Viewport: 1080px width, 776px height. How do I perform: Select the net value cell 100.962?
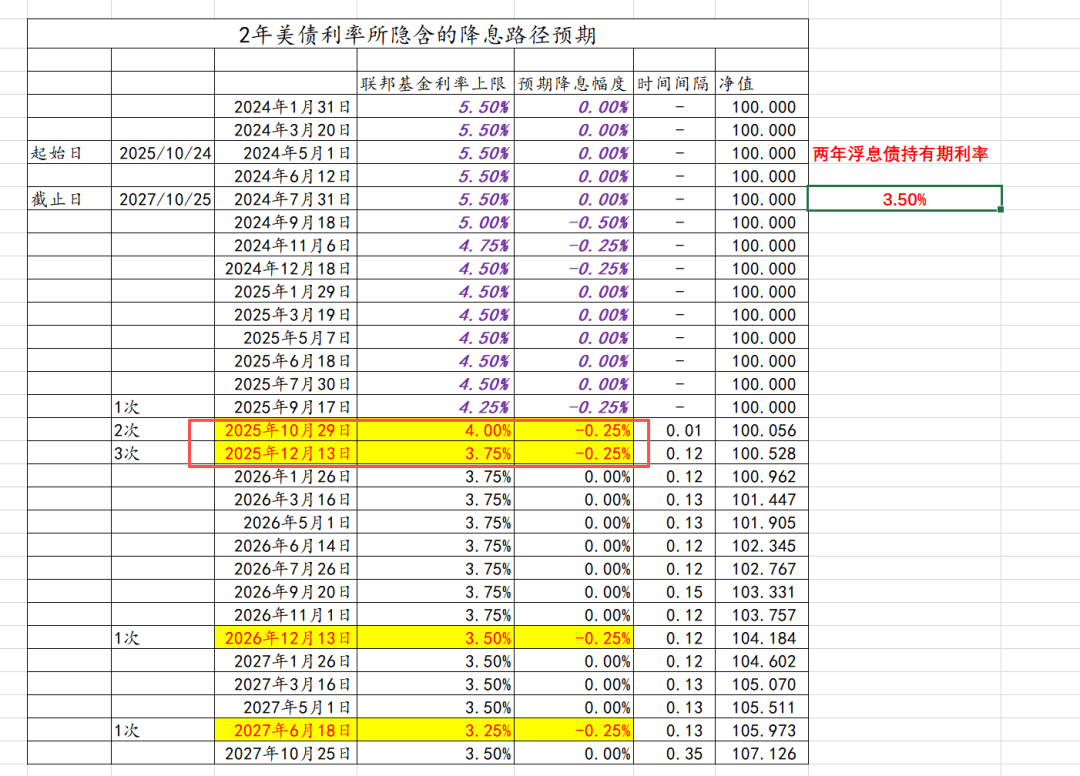pos(761,476)
